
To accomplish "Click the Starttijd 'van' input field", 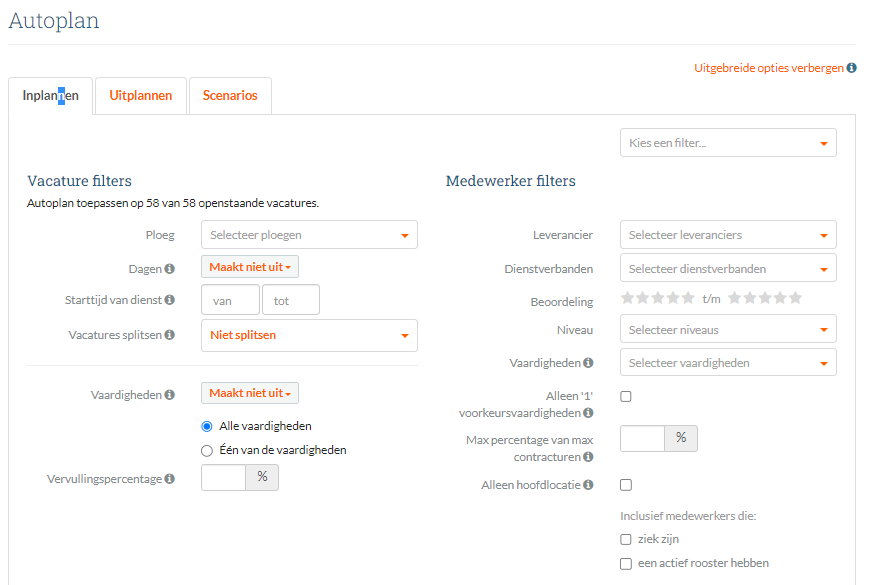I will [230, 300].
